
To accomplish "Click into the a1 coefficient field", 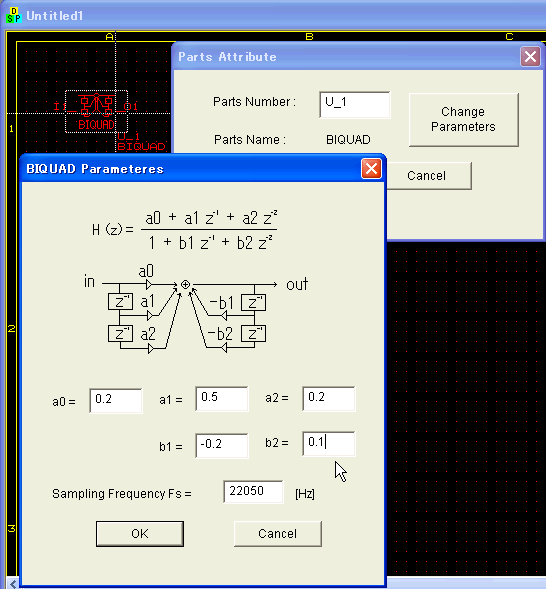I will click(222, 399).
